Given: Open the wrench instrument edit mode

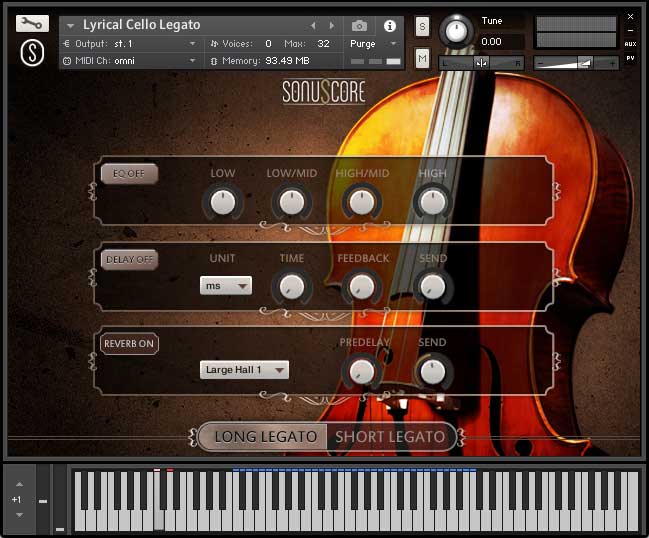Looking at the screenshot, I should tap(32, 24).
